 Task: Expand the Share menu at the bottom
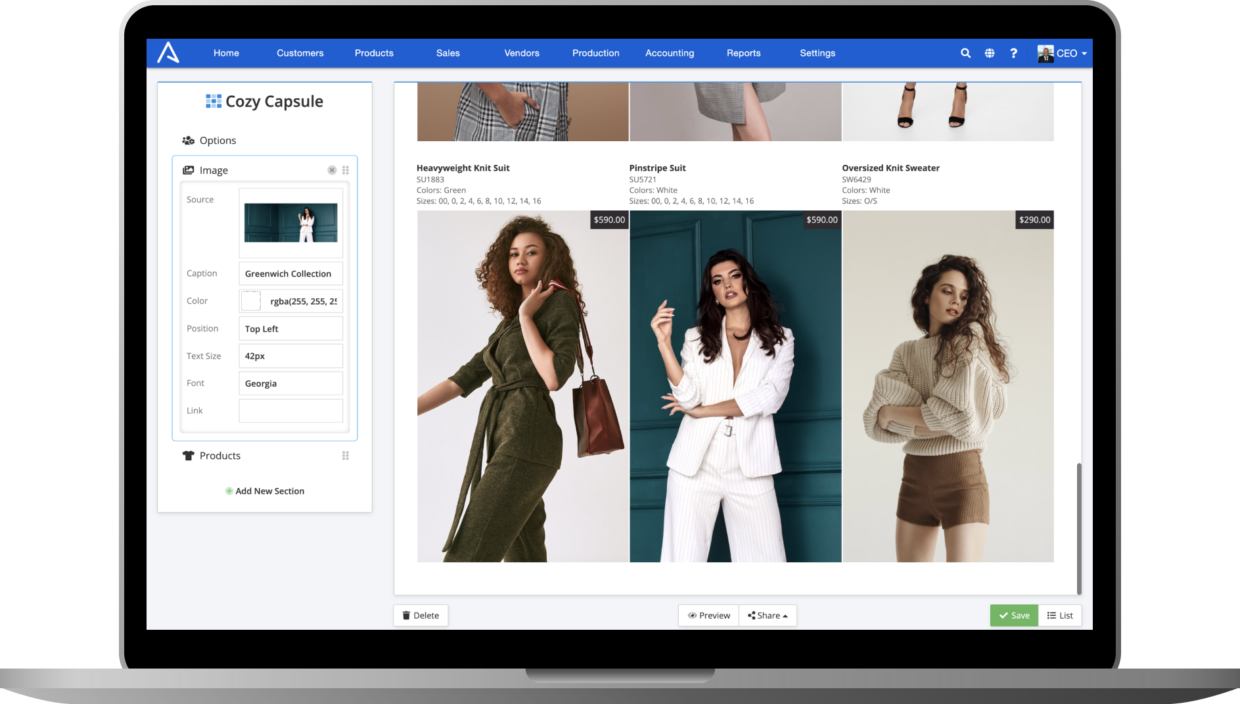(768, 615)
